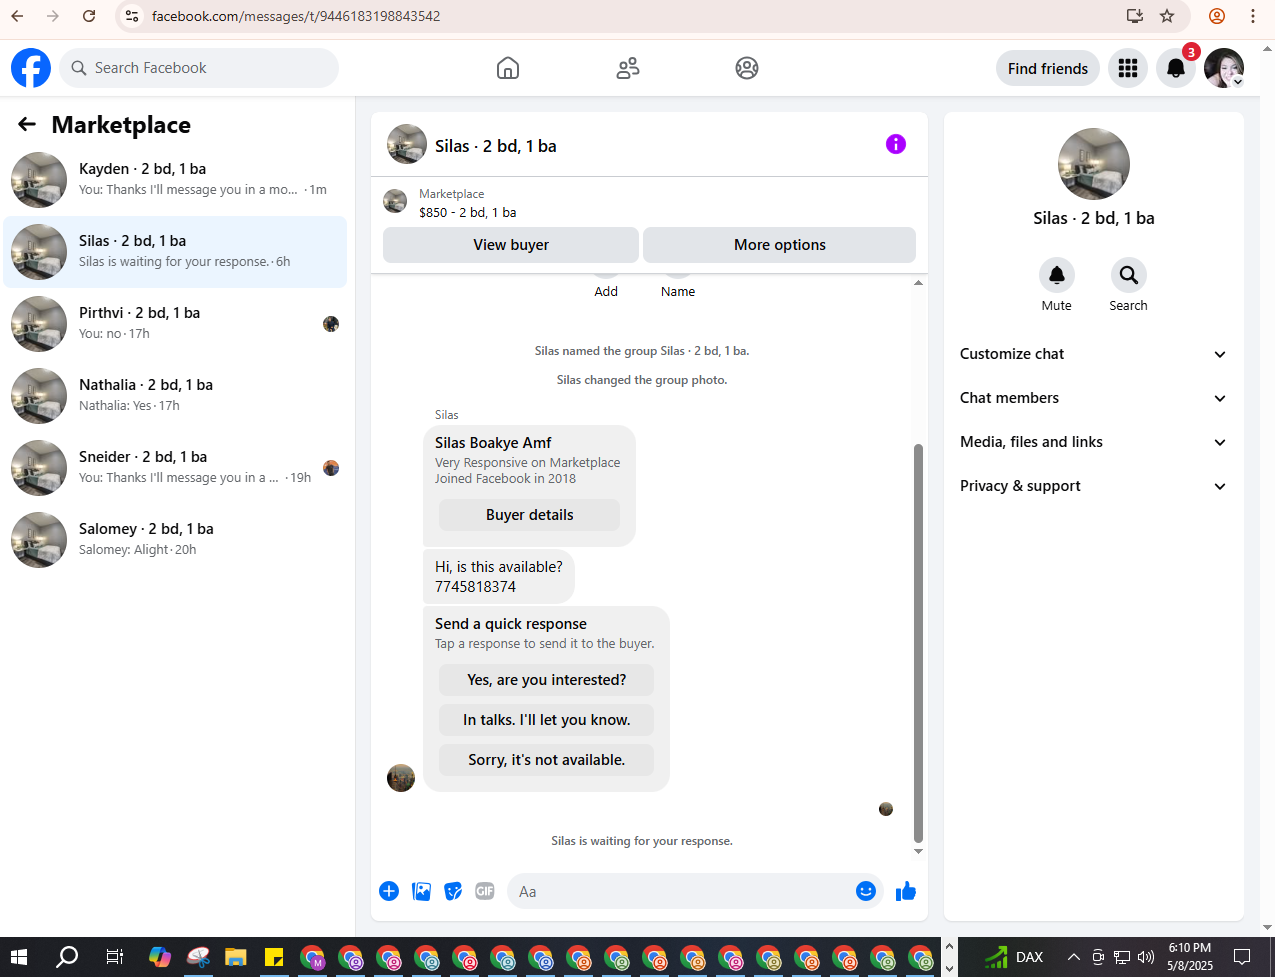Bookmark this page with the star icon
The image size is (1275, 977).
(x=1167, y=16)
